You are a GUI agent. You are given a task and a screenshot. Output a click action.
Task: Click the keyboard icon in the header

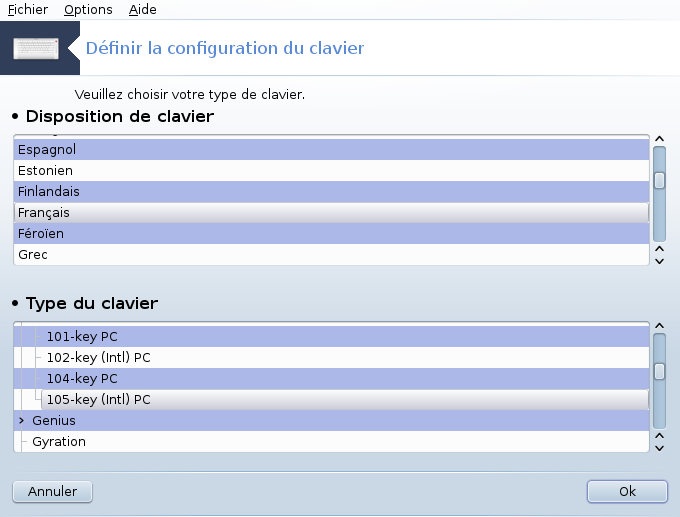click(x=36, y=48)
